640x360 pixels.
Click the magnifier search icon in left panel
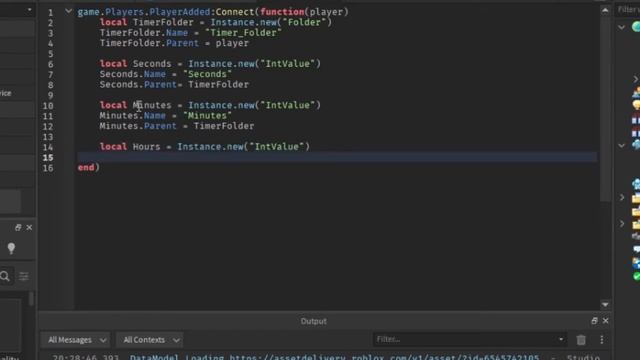pyautogui.click(x=5, y=276)
